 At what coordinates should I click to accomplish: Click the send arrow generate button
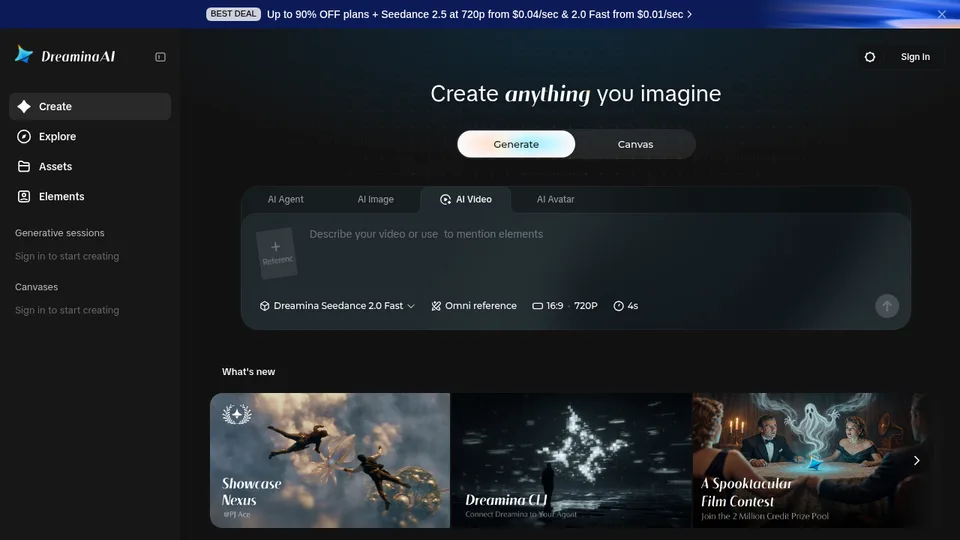[x=887, y=306]
